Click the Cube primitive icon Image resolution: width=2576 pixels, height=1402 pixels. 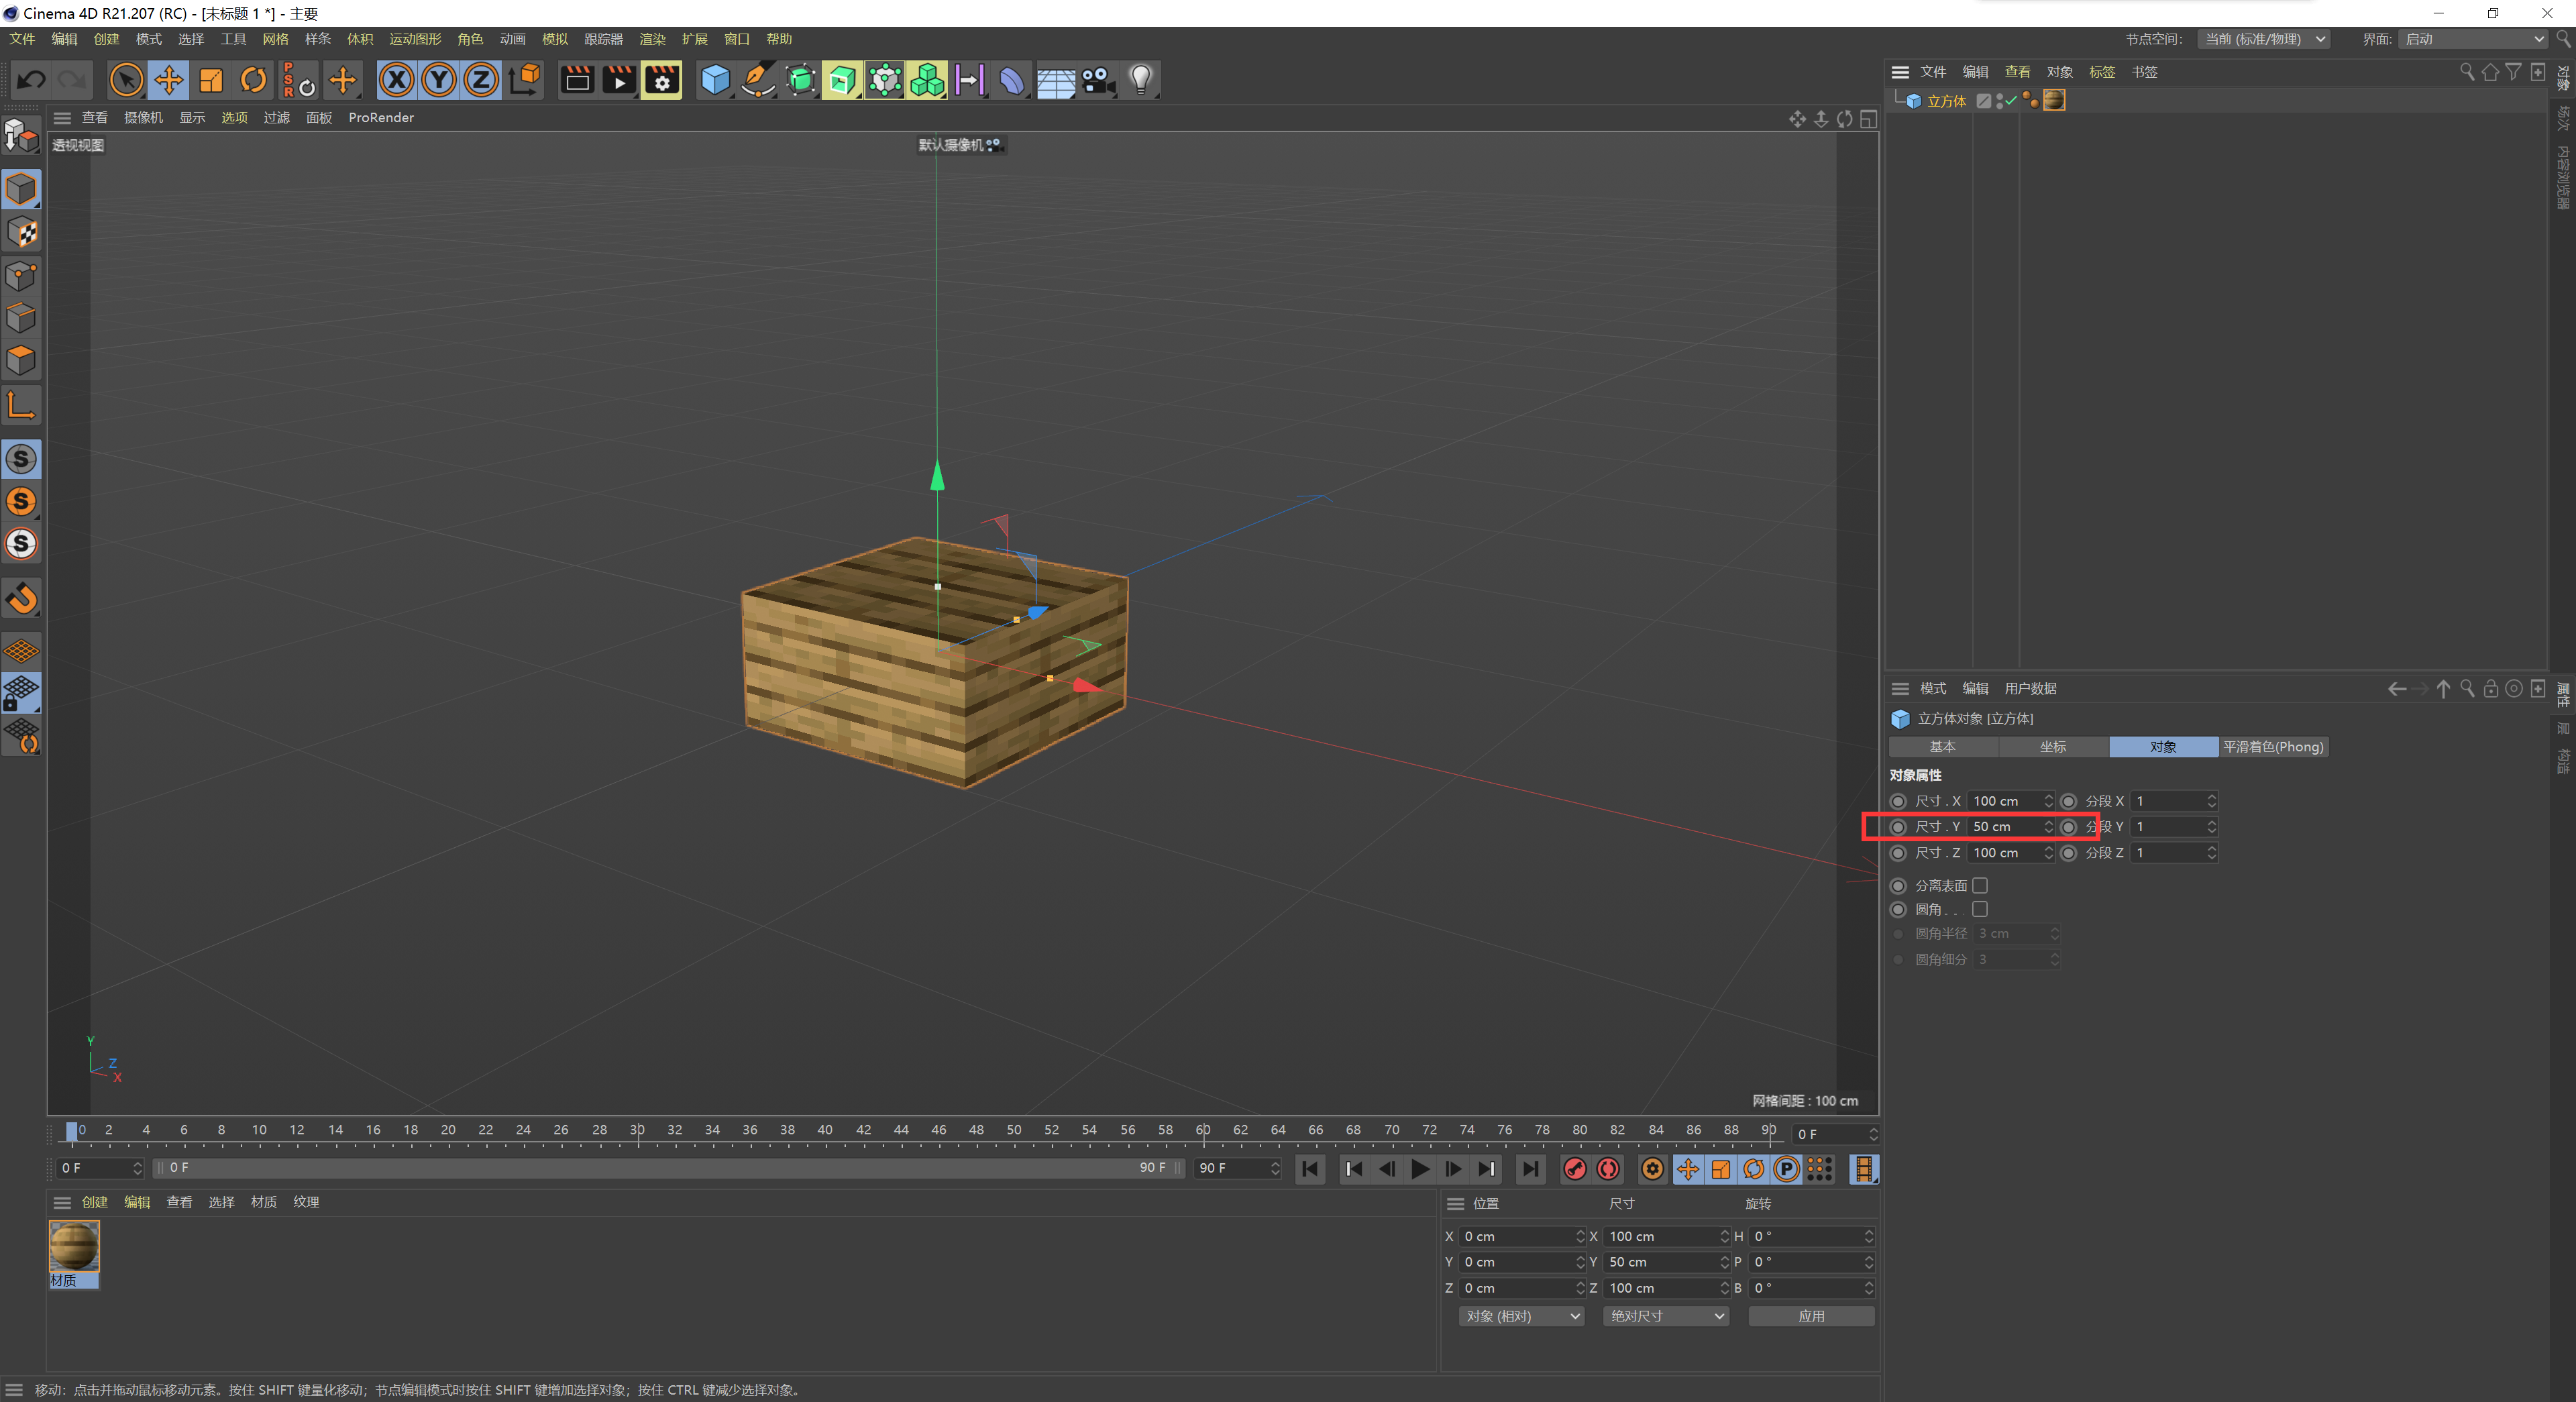716,80
